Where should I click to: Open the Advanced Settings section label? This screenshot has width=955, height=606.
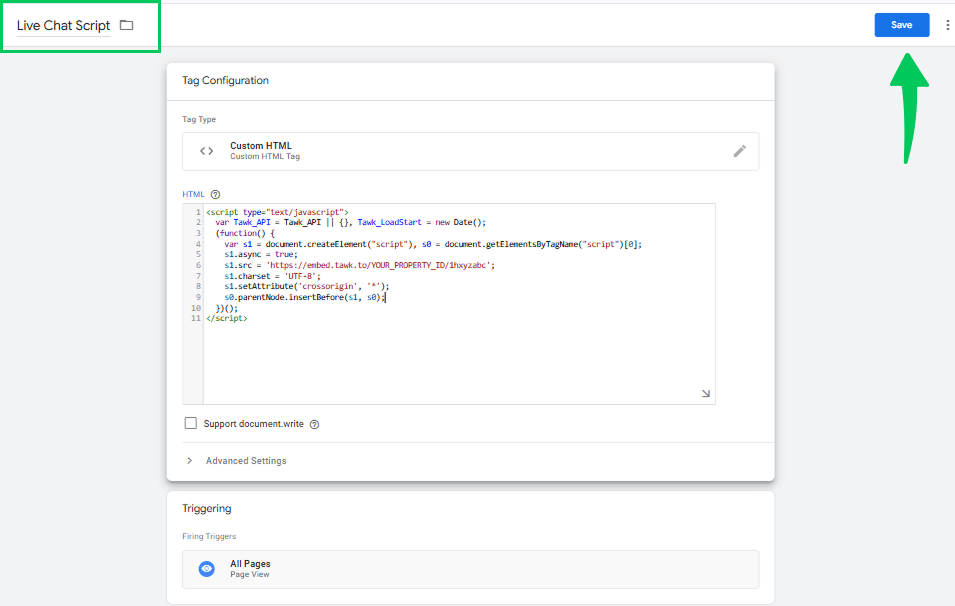pyautogui.click(x=246, y=460)
